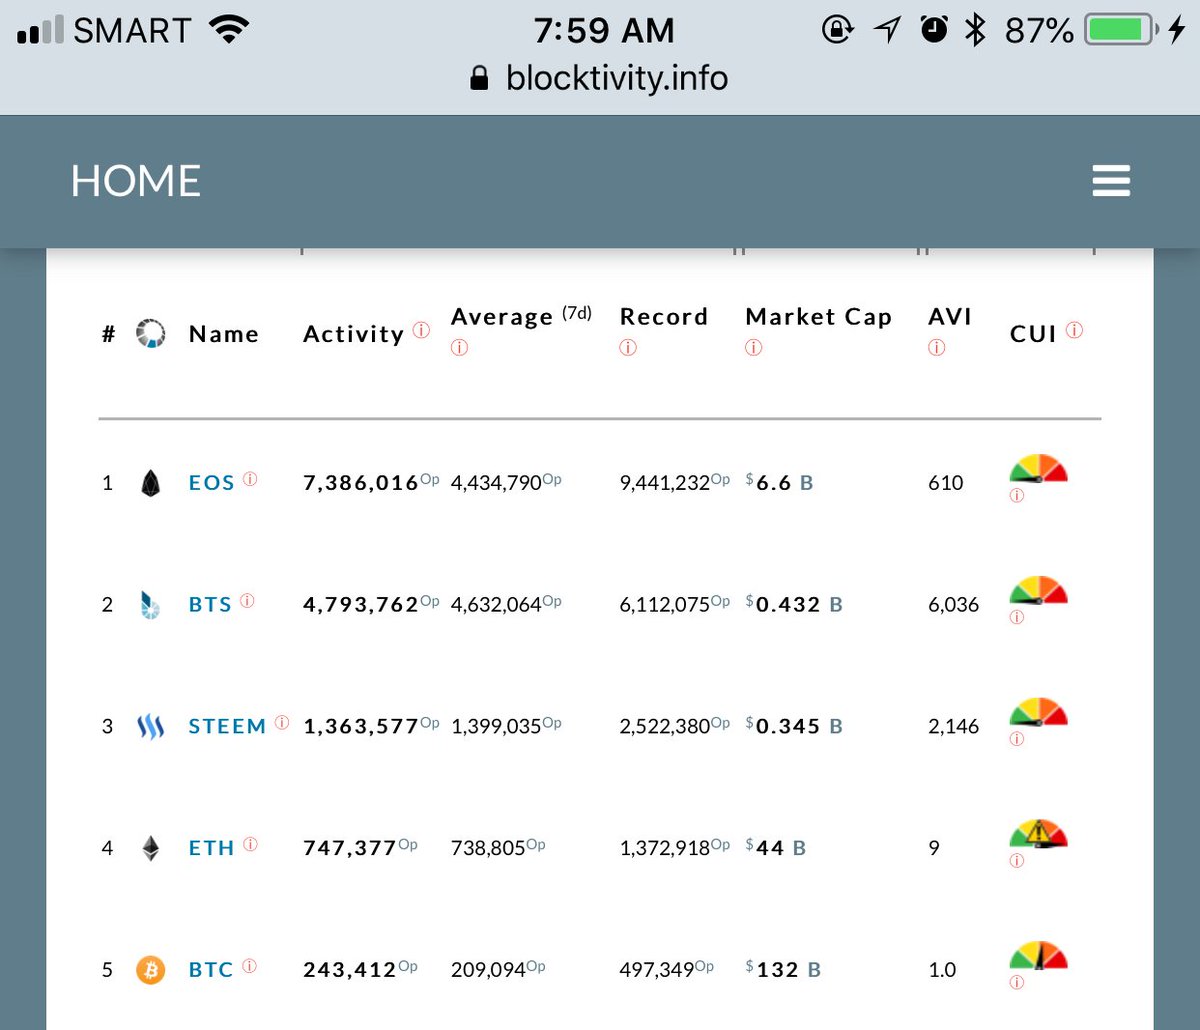Click the EOS CUI gauge
Viewport: 1200px width, 1030px height.
[x=1039, y=469]
